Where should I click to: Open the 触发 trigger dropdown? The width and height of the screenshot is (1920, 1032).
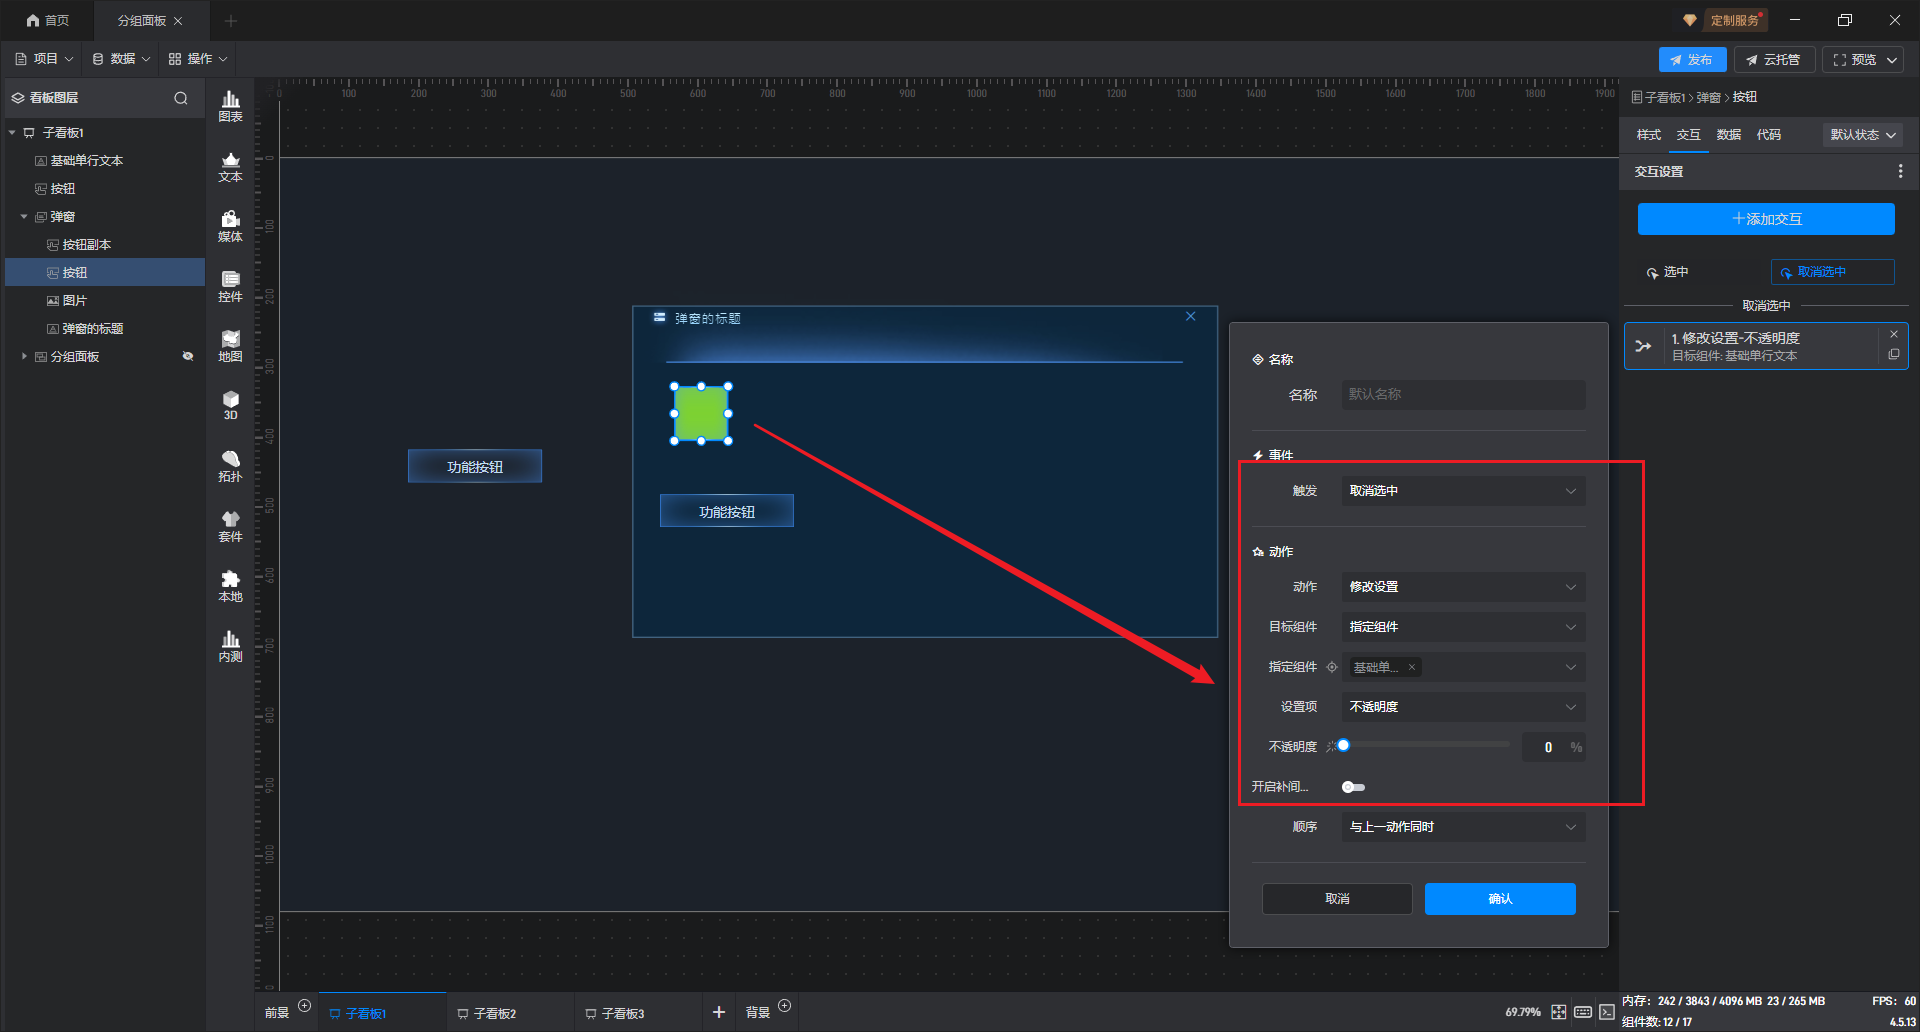1462,491
